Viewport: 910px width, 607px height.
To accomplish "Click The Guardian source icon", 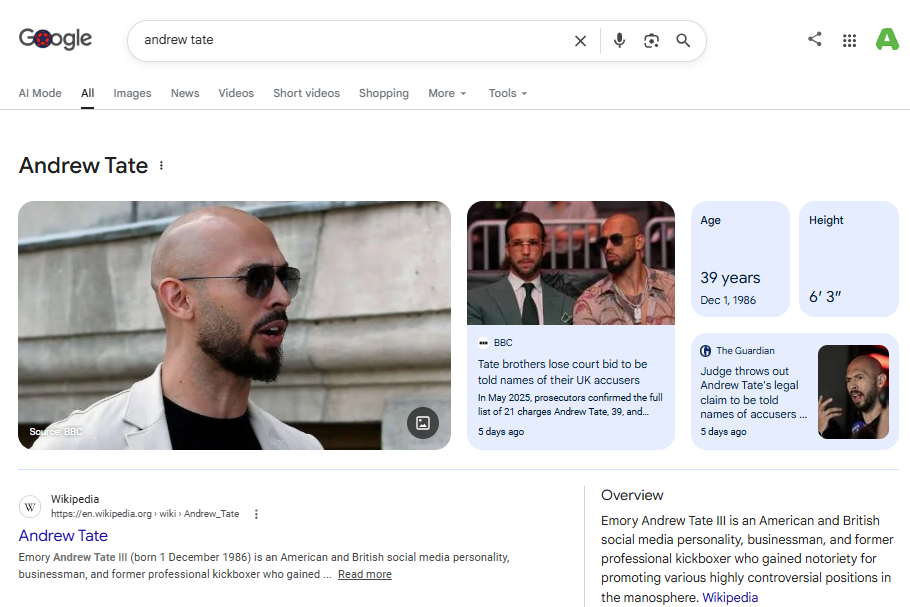I will coord(706,351).
